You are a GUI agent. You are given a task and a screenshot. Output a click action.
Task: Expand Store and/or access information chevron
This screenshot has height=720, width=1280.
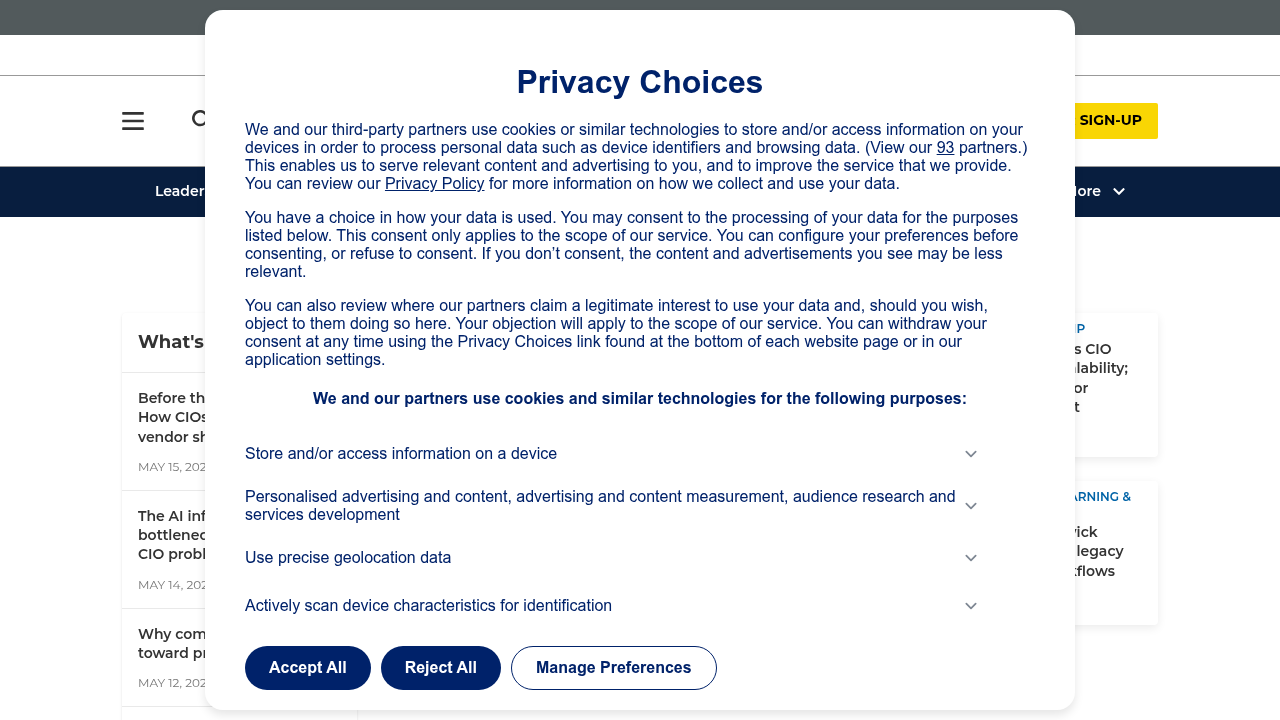click(971, 454)
